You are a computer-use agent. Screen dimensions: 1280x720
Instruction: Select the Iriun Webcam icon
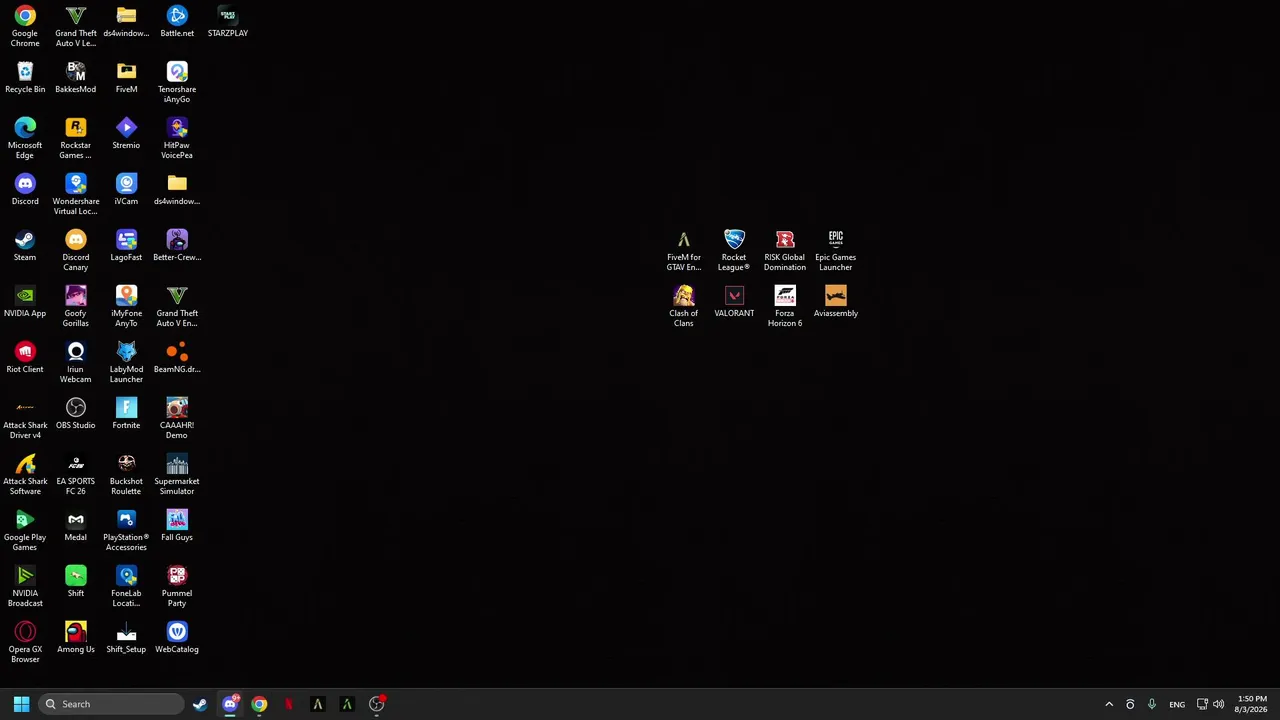click(76, 362)
